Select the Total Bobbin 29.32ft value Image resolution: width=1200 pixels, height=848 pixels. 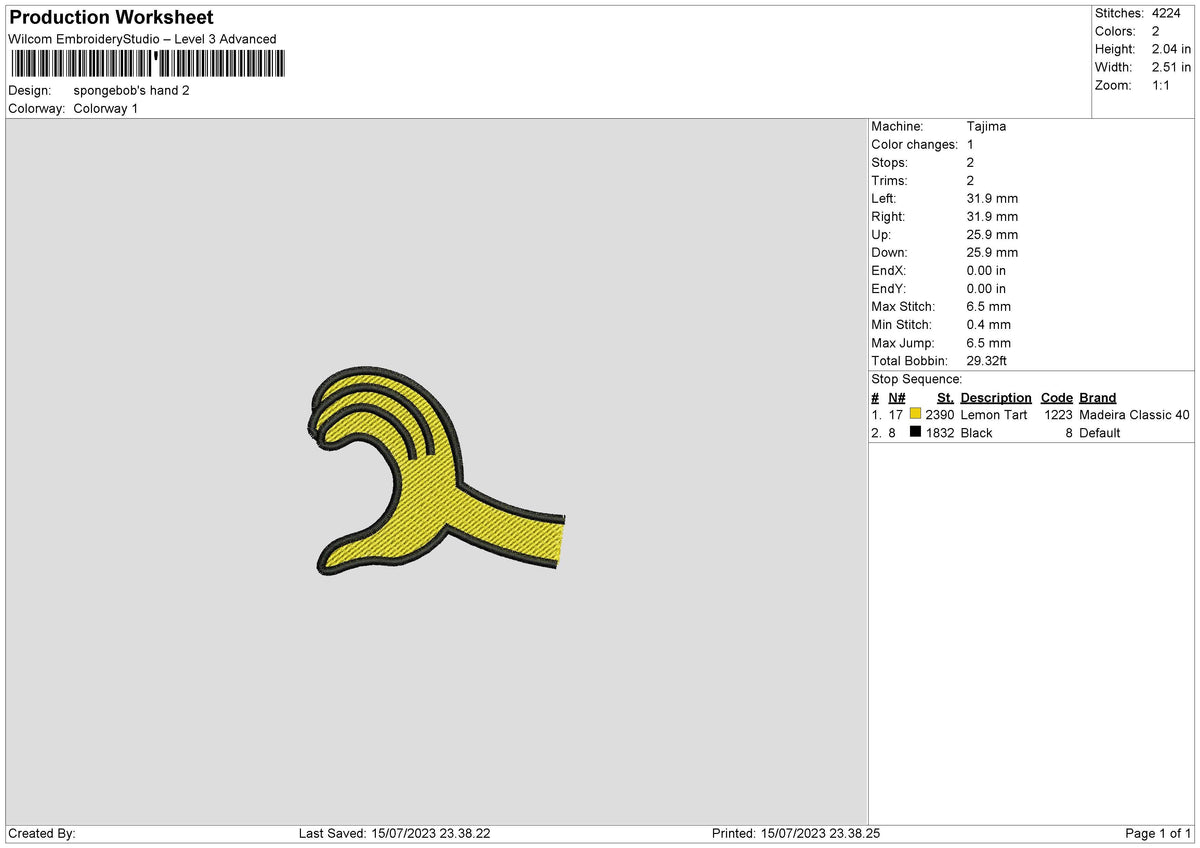(988, 360)
